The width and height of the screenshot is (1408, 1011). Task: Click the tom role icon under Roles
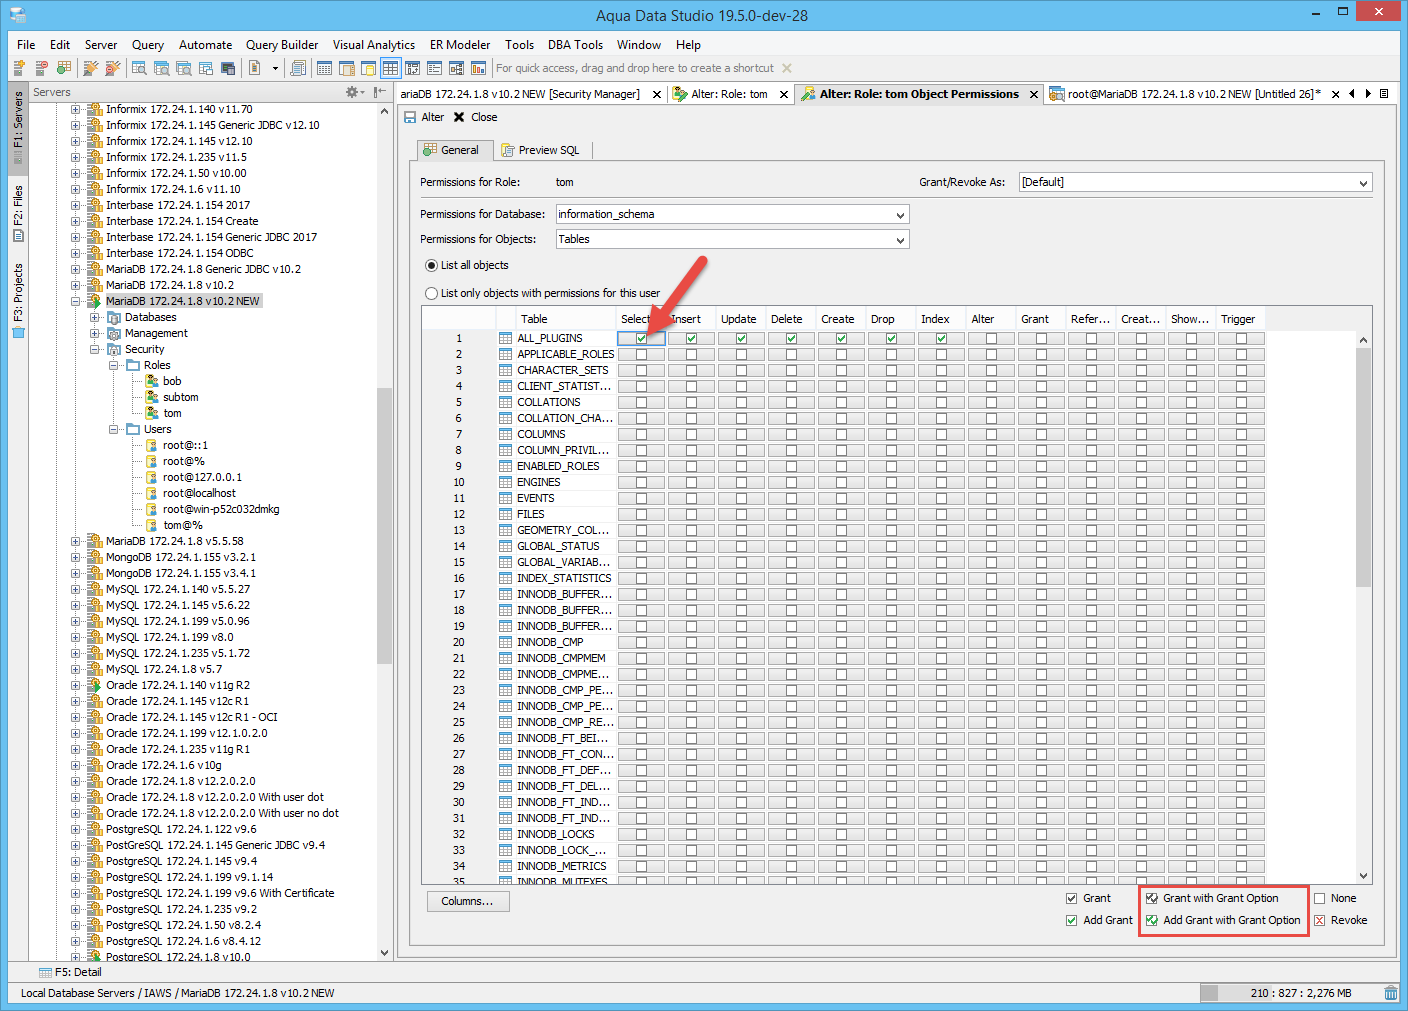coord(152,413)
